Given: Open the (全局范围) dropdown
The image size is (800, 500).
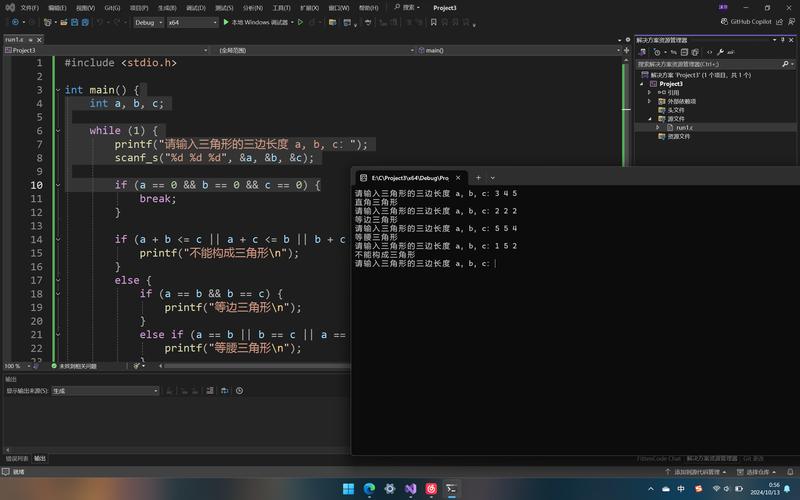Looking at the screenshot, I should click(315, 51).
